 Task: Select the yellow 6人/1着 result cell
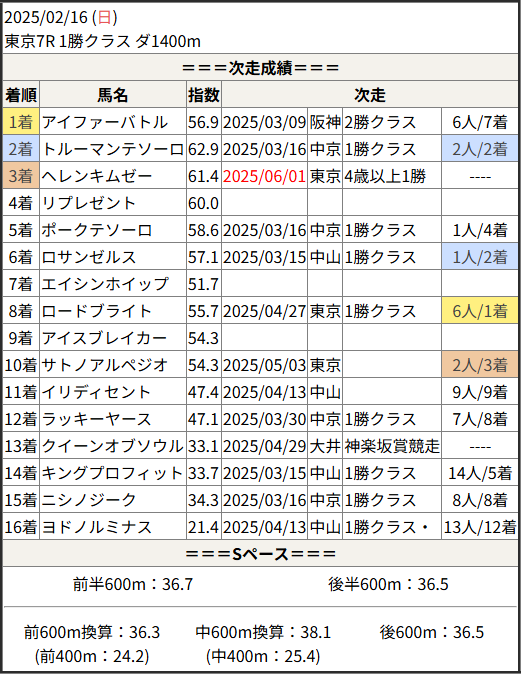(x=480, y=311)
